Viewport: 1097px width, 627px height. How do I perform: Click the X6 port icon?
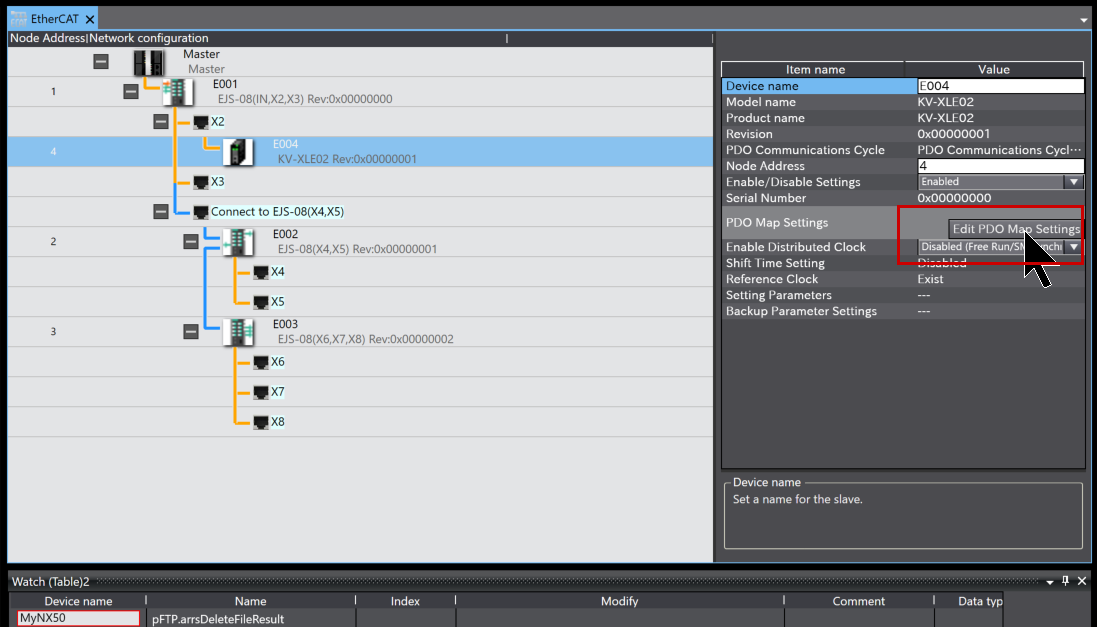coord(260,362)
